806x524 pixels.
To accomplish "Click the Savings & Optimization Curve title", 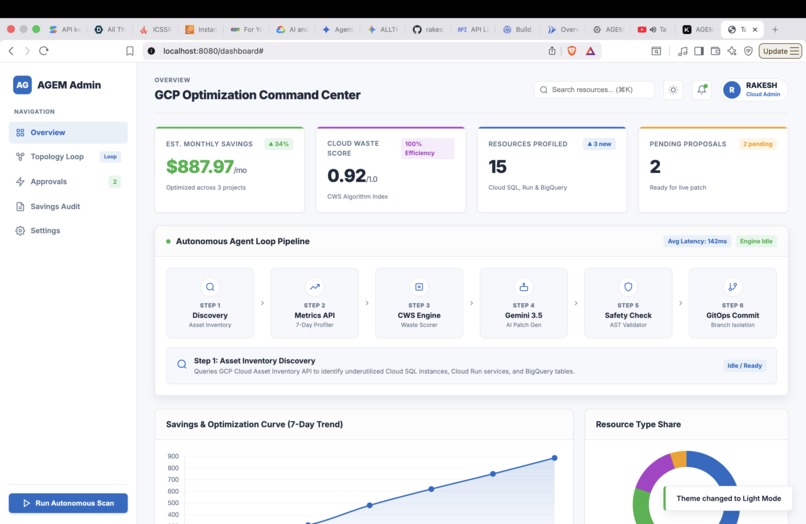I will 254,424.
